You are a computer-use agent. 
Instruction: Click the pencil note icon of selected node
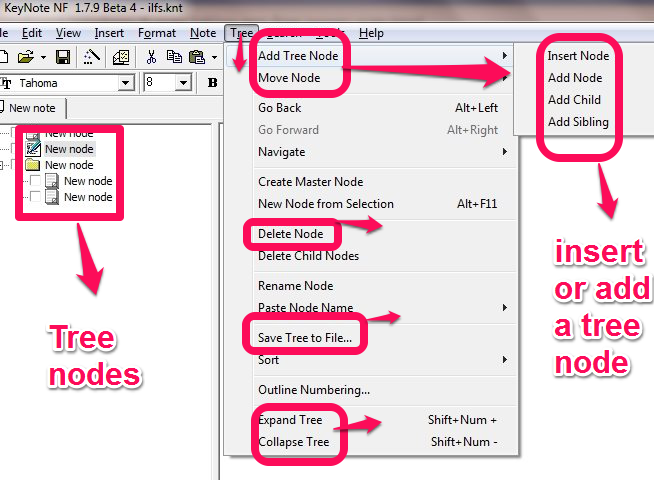tap(33, 148)
